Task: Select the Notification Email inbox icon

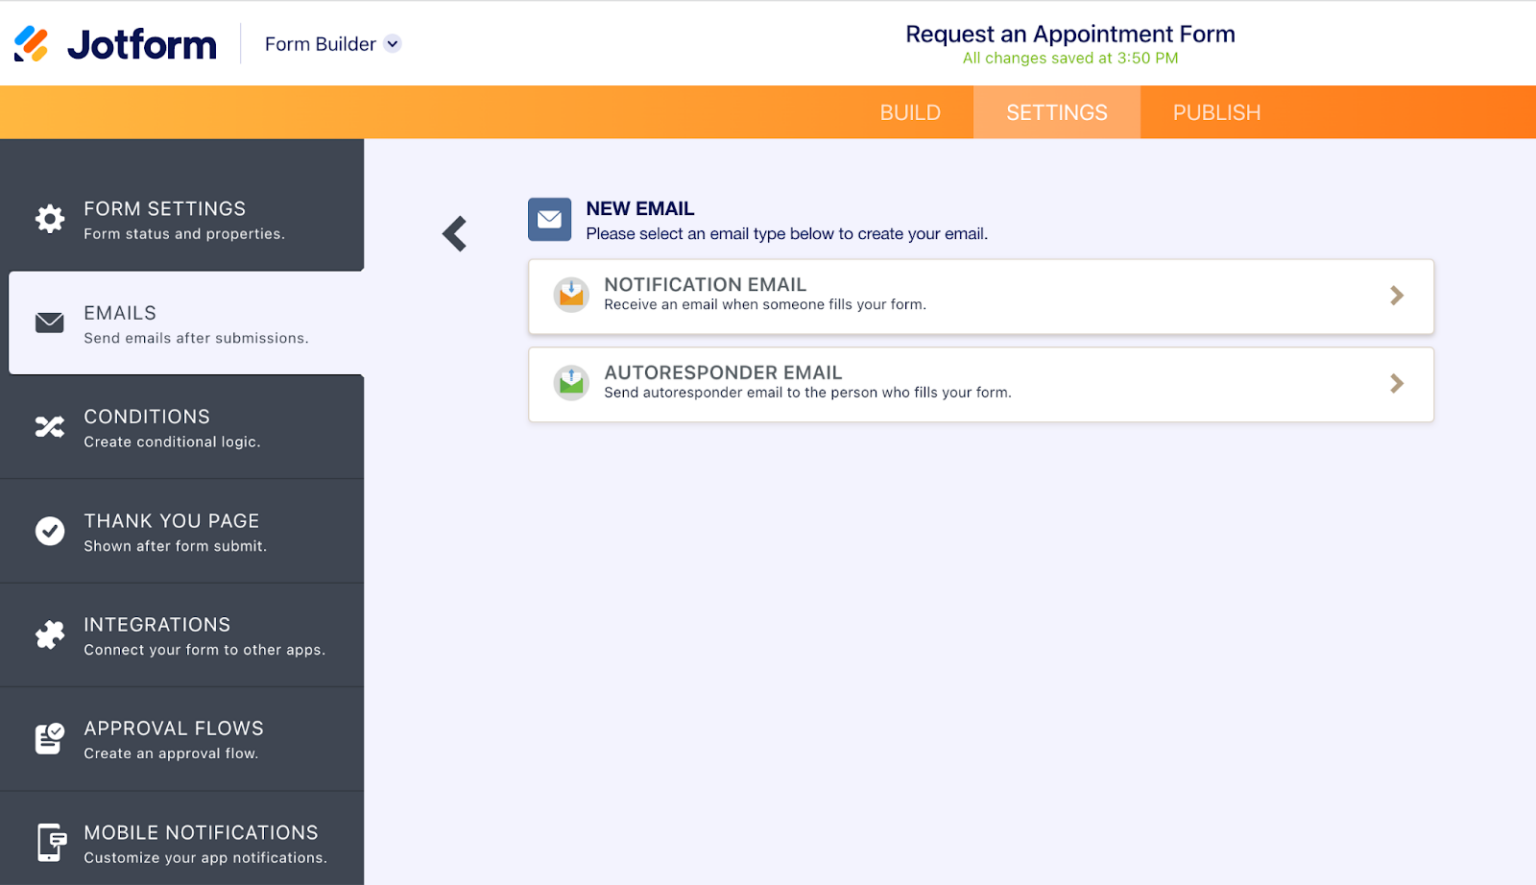Action: coord(571,295)
